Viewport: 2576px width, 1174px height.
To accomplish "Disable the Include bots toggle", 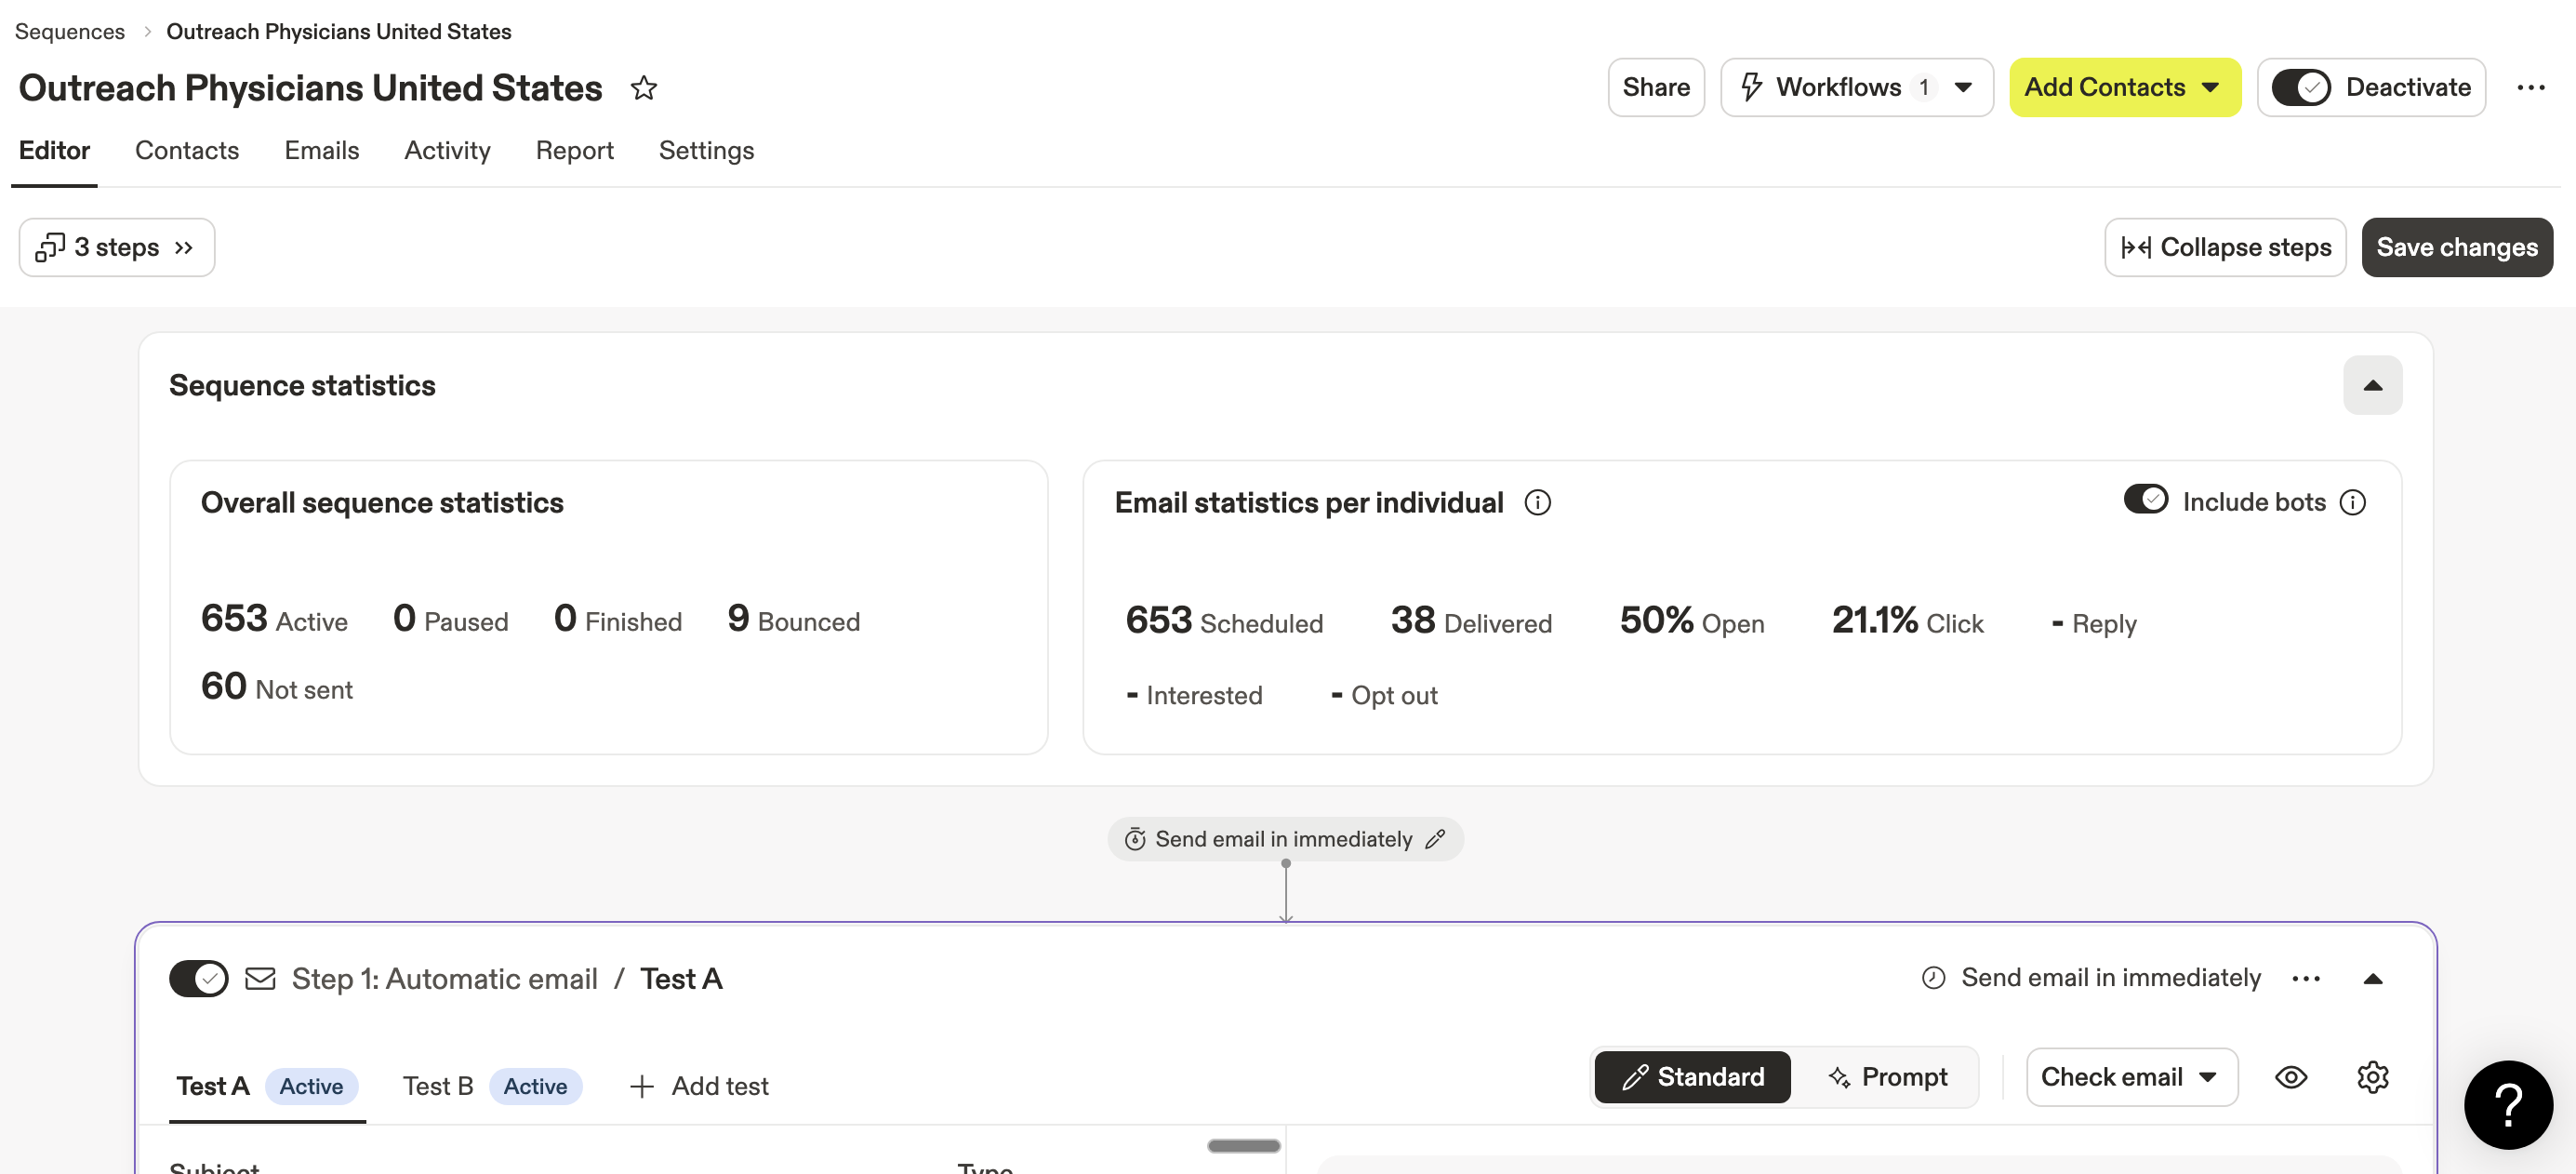I will tap(2145, 500).
